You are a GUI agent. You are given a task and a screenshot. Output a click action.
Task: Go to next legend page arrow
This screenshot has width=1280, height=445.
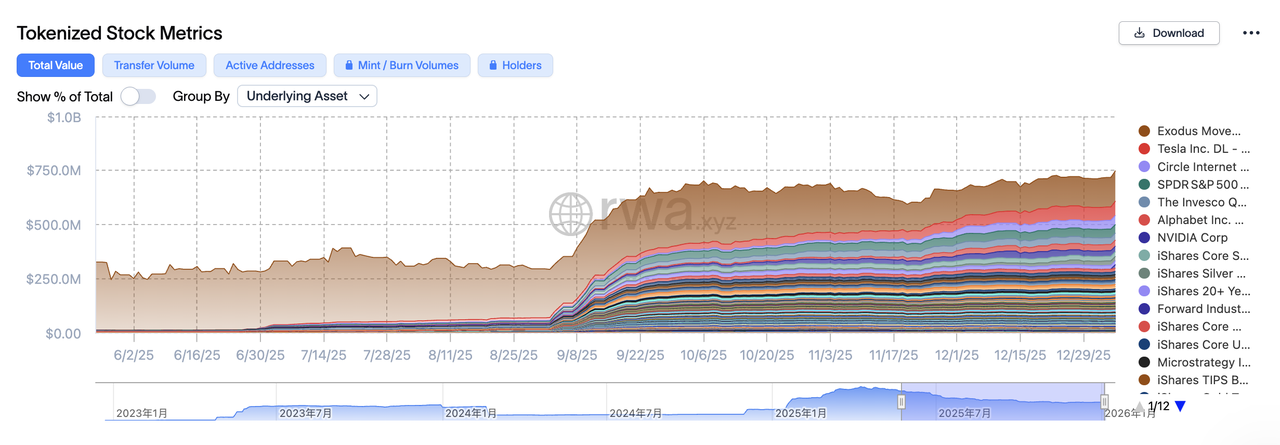coord(1180,407)
